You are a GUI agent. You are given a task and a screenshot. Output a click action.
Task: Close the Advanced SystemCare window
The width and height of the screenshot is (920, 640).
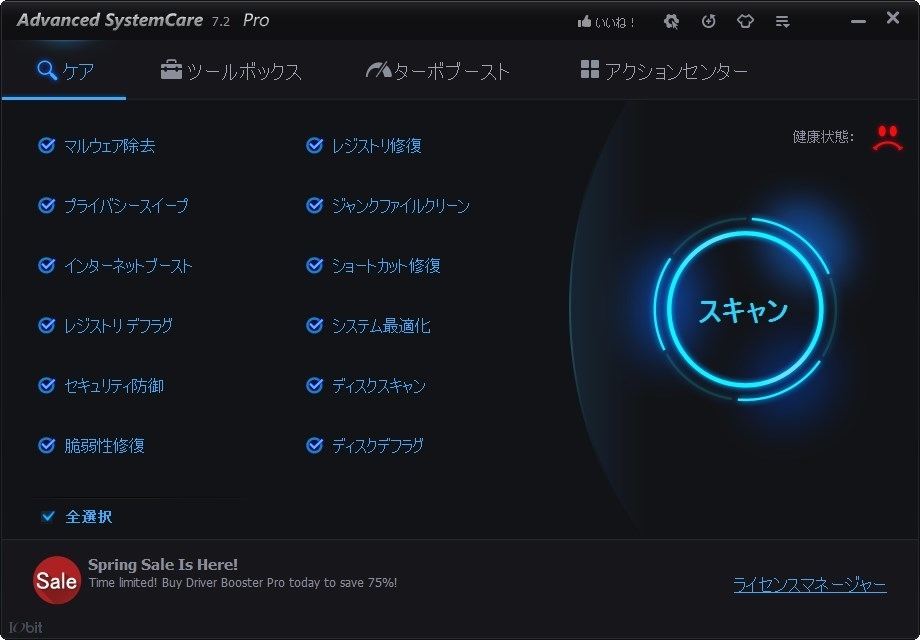coord(892,18)
